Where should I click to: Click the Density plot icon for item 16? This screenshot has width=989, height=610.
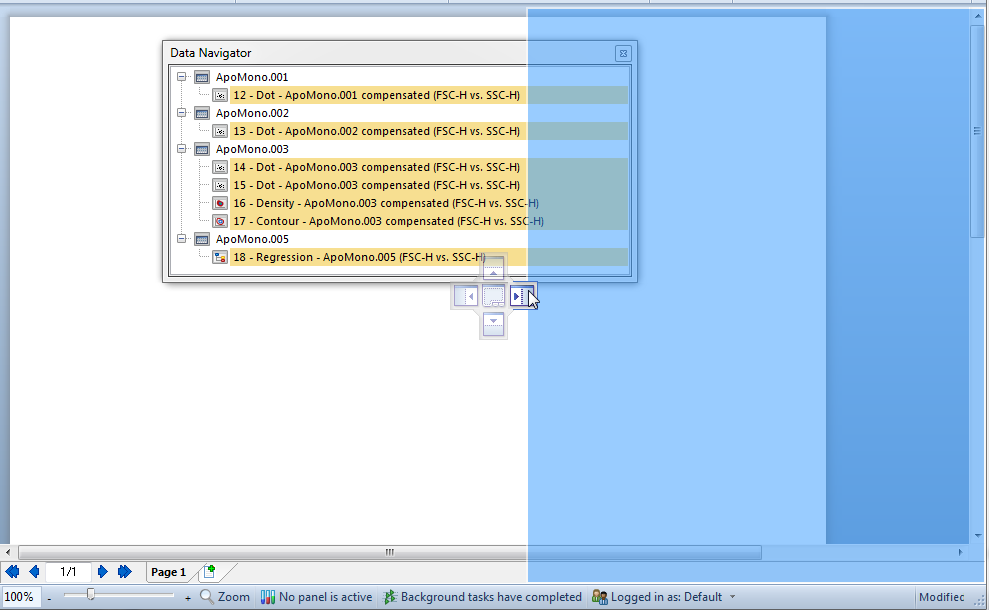point(220,203)
